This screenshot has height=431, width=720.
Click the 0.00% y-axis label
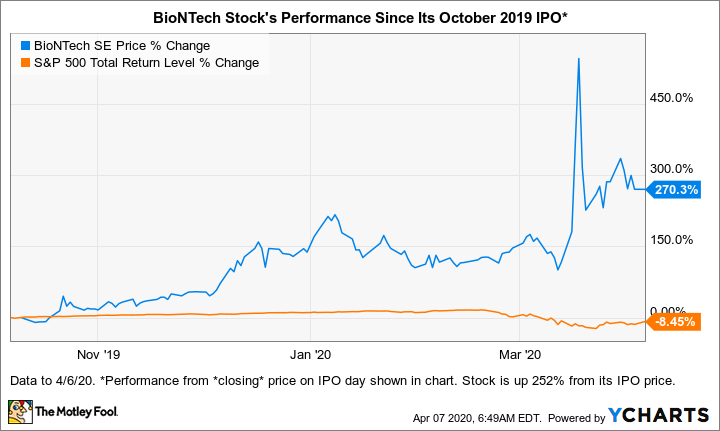point(673,311)
